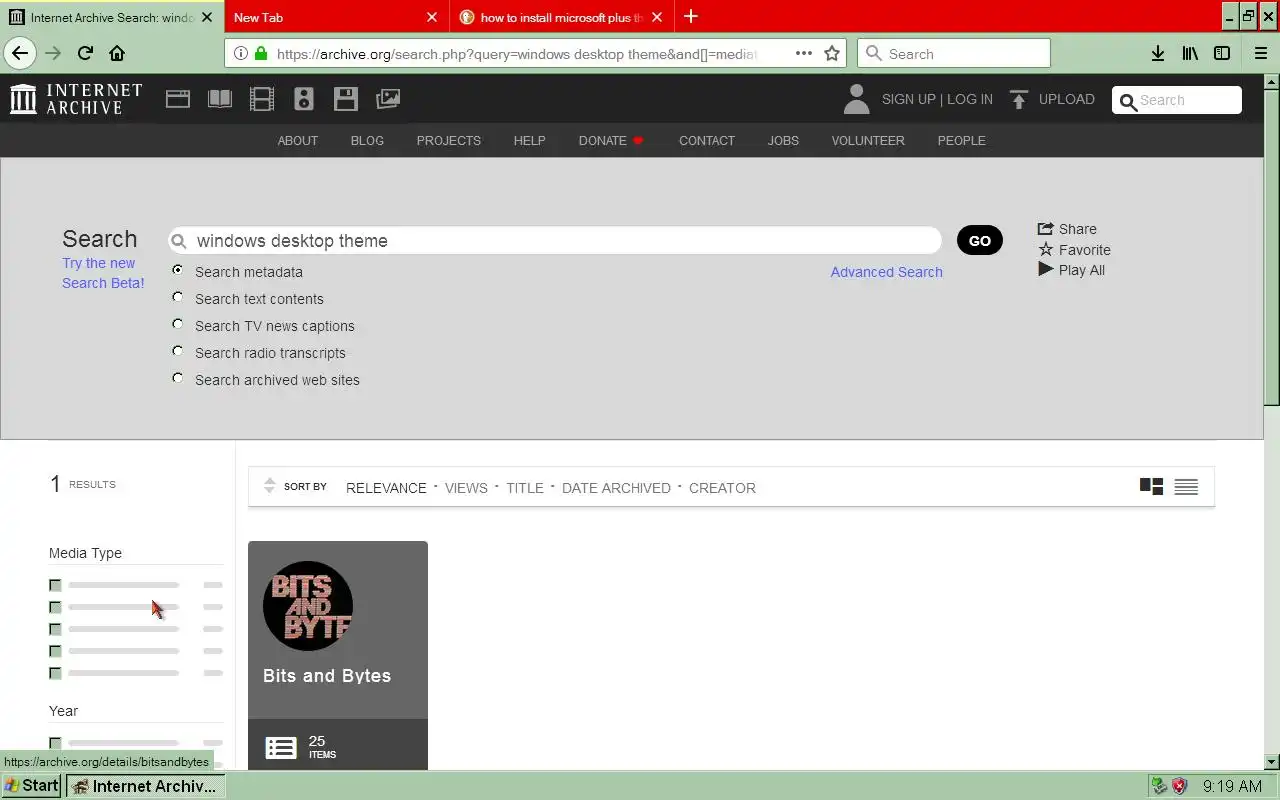This screenshot has height=800, width=1280.
Task: Click the Internet Archive logo
Action: tap(76, 99)
